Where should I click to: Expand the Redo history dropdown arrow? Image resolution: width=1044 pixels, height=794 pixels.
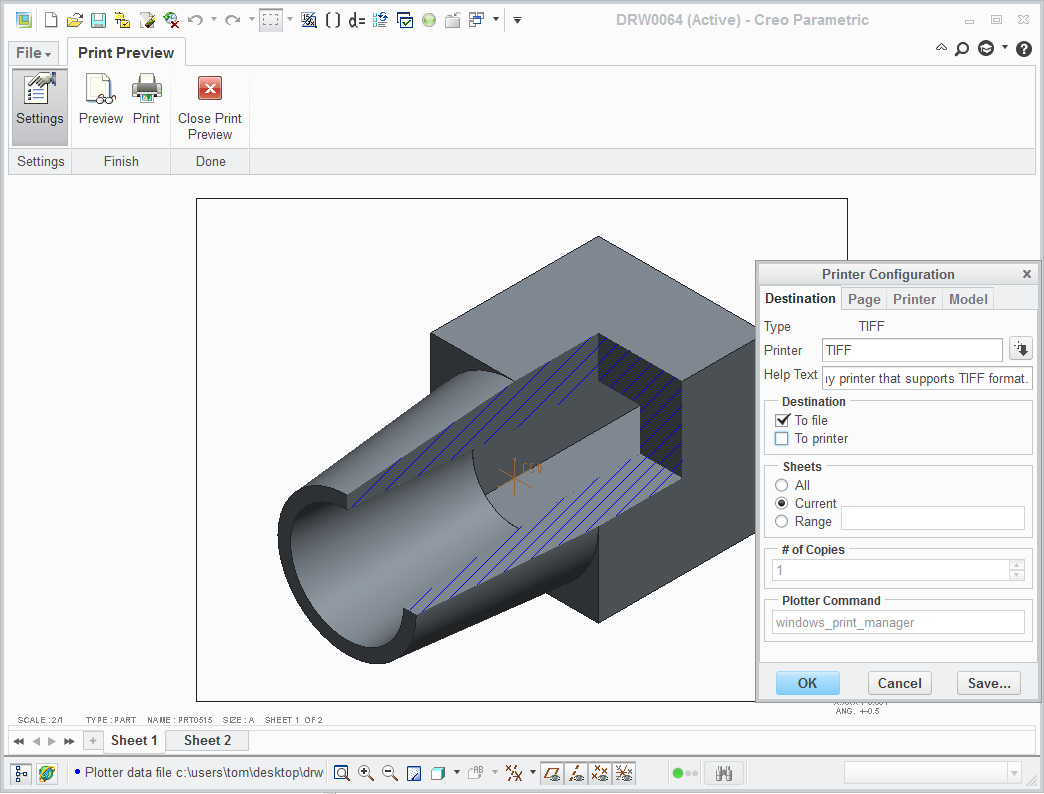coord(252,19)
